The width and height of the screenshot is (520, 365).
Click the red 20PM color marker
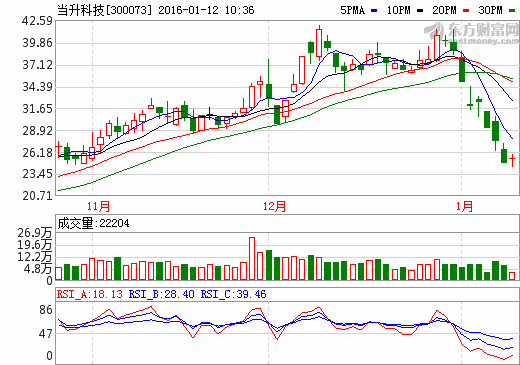click(x=466, y=11)
